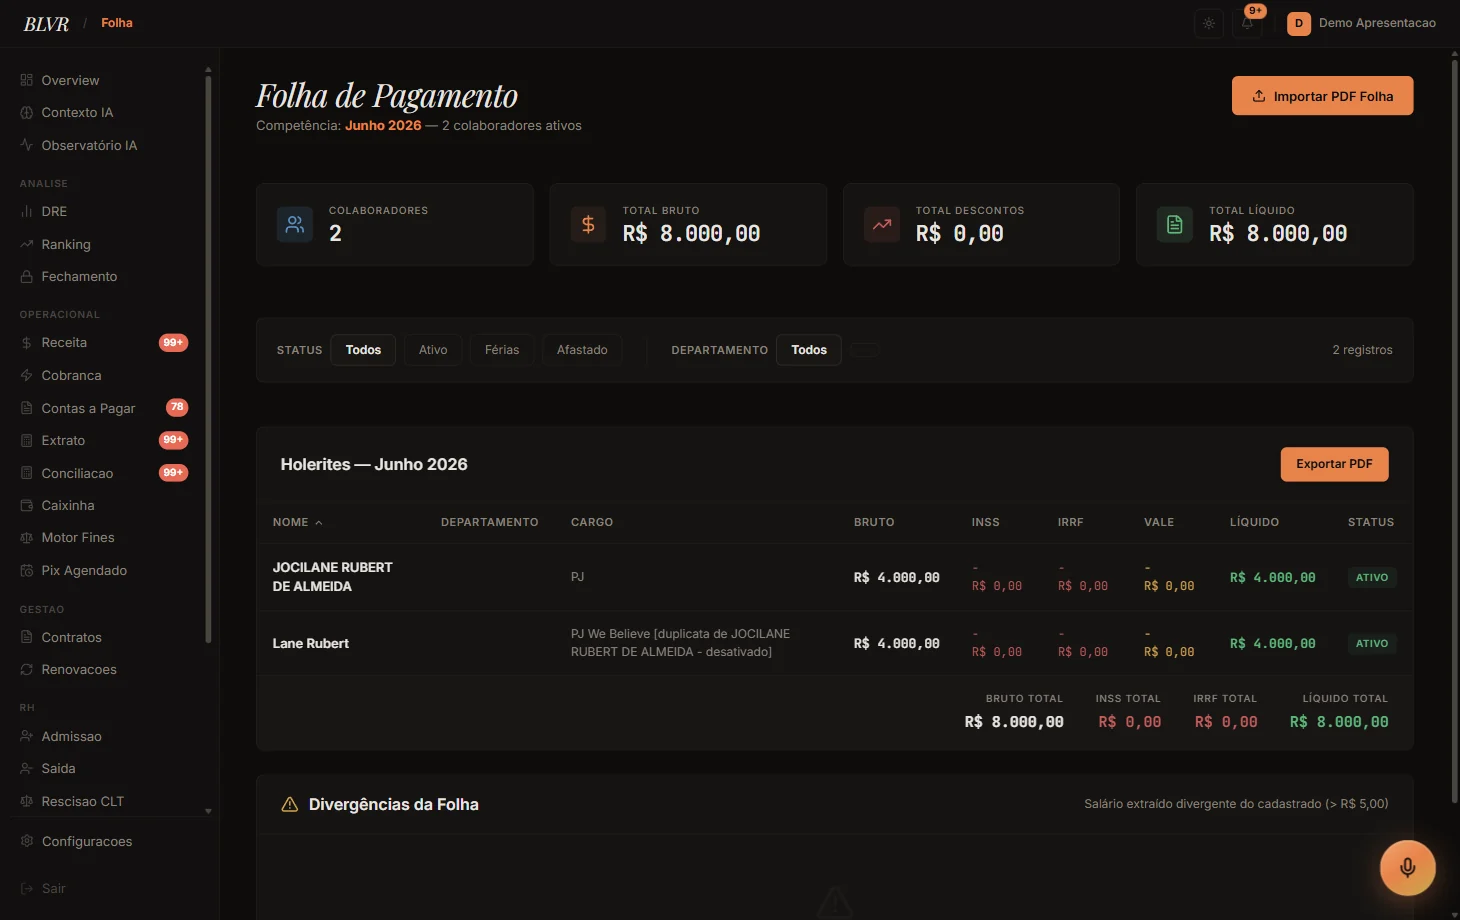Open the Conciliacao icon in sidebar
Screen dimensions: 1460x920
27,473
